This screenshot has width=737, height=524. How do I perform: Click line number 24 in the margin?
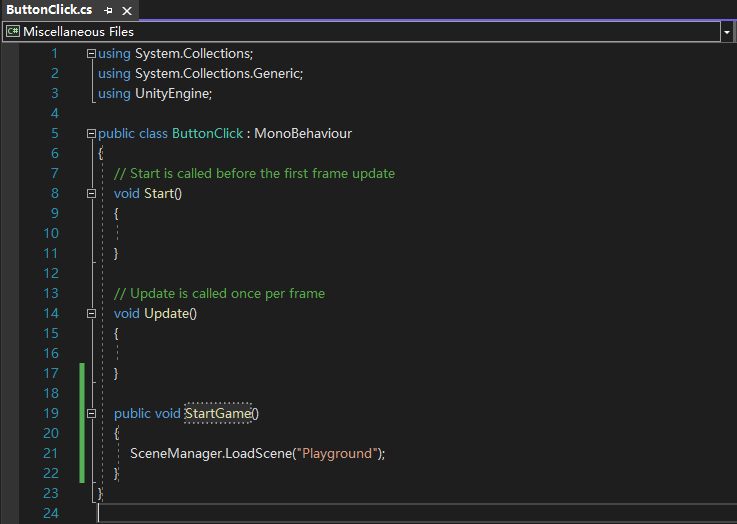pos(51,513)
